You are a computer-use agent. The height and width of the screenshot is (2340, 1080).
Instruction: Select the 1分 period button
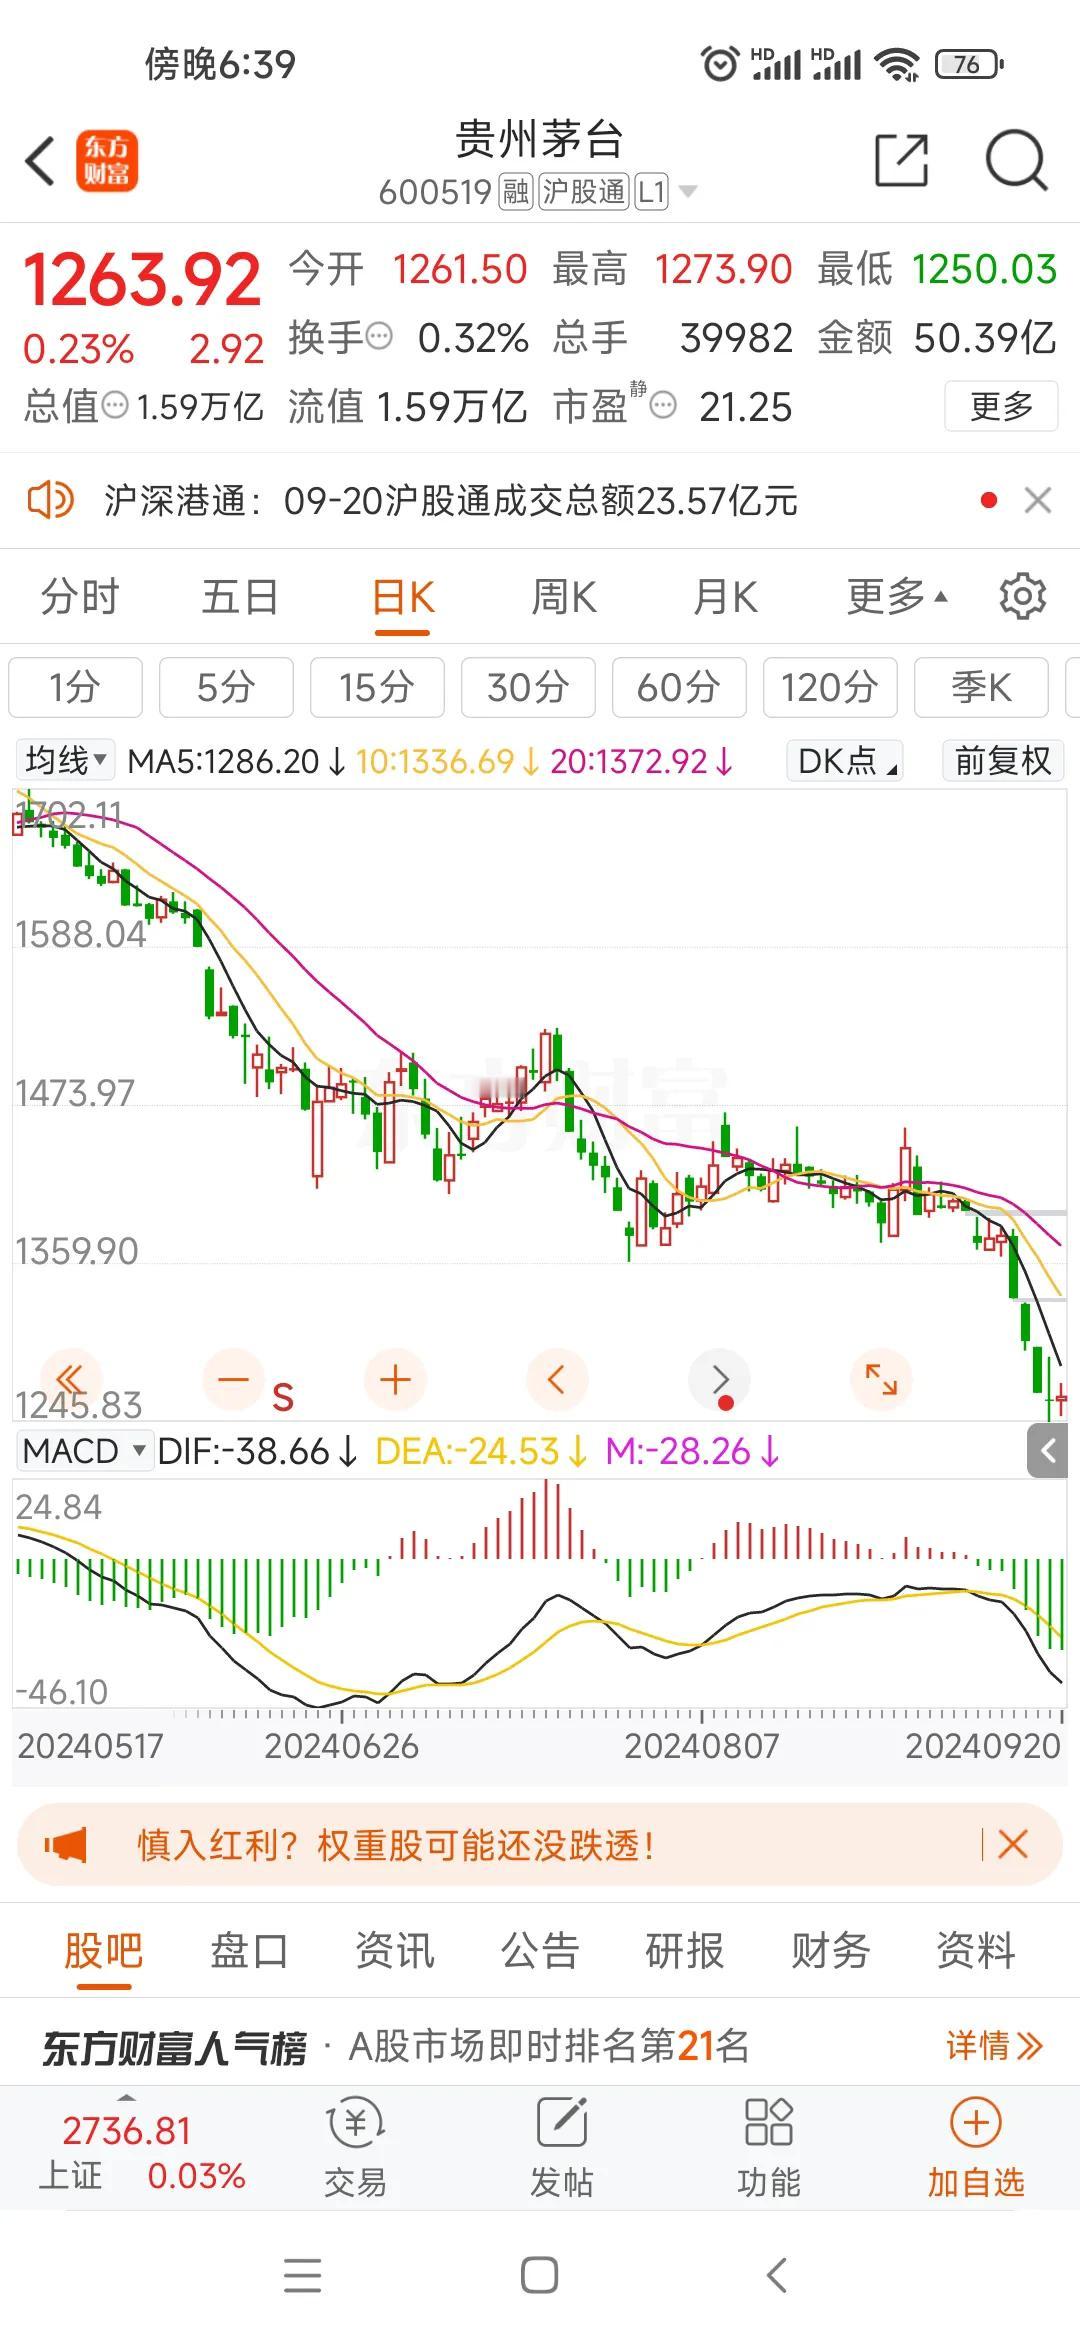tap(75, 688)
